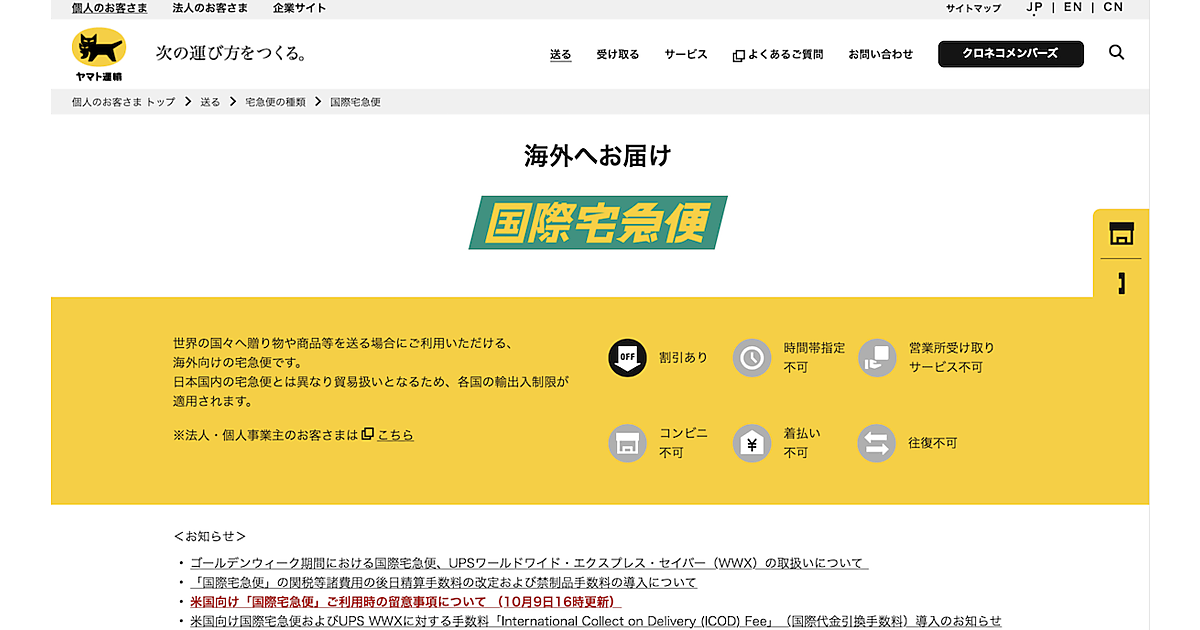Click the コンビニ store icon
The image size is (1200, 630).
tap(627, 443)
